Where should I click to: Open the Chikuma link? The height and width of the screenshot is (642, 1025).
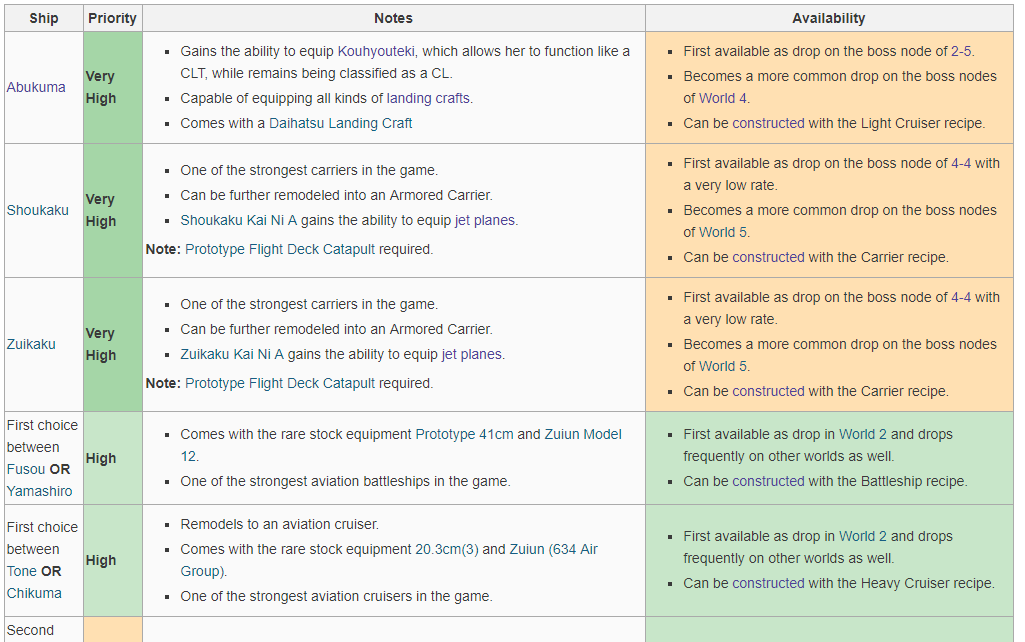tap(34, 593)
